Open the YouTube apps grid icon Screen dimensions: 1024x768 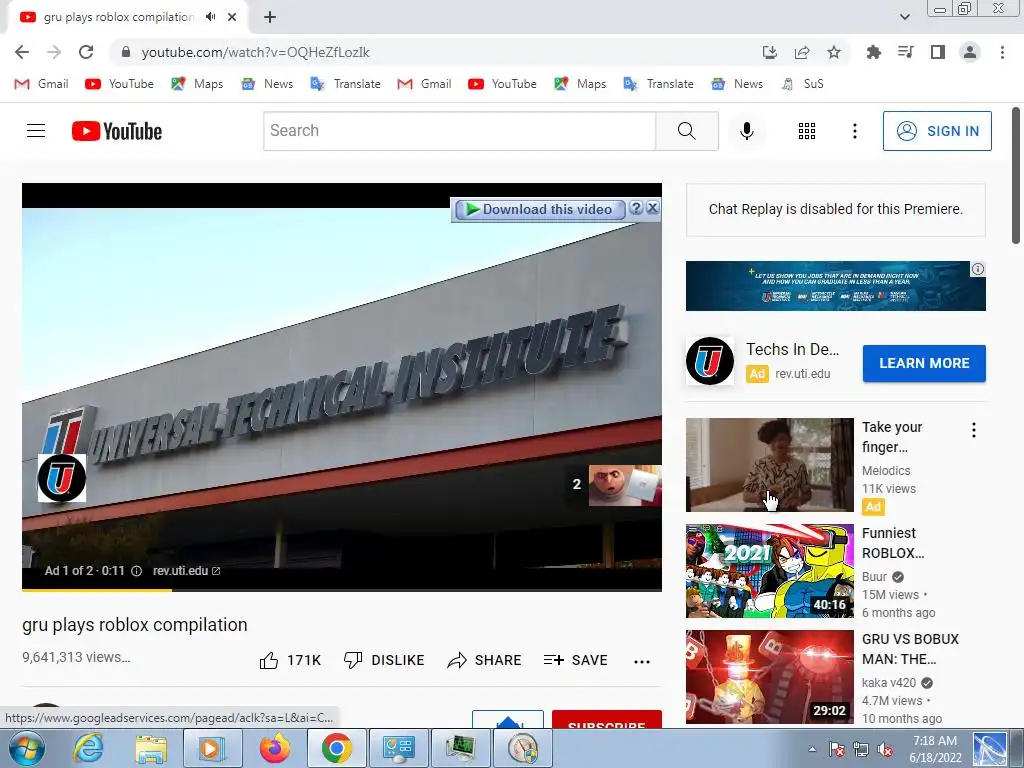[807, 131]
